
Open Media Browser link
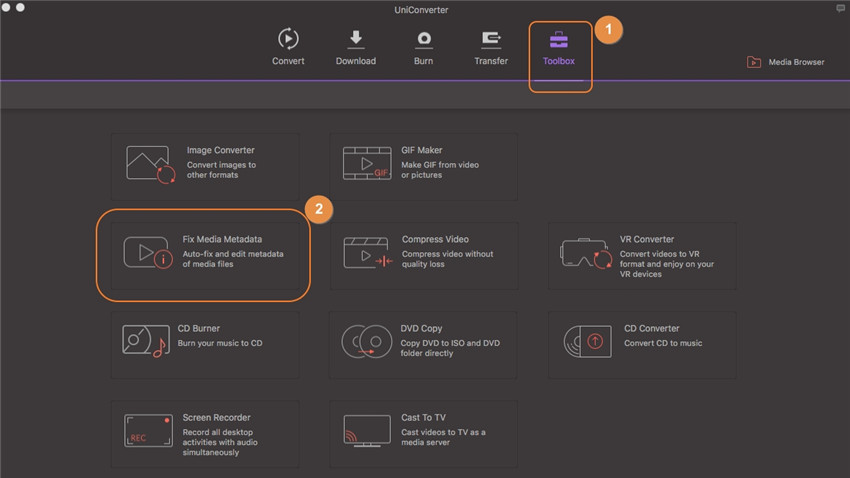pyautogui.click(x=796, y=62)
